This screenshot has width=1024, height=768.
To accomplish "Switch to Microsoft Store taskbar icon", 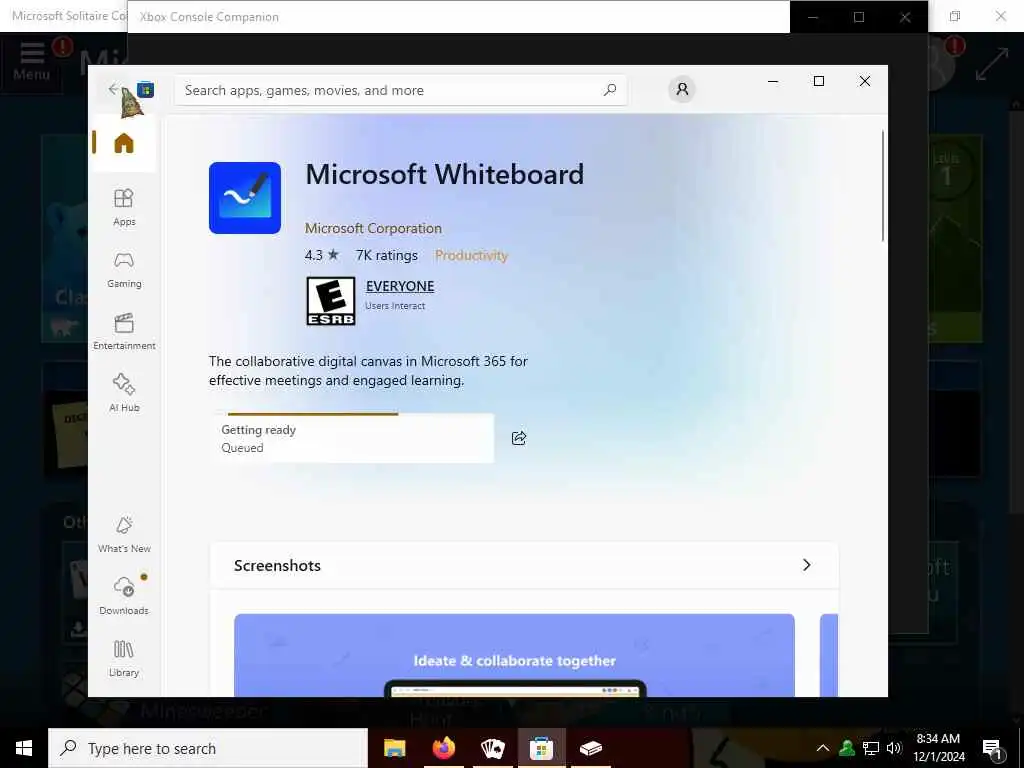I will 541,748.
